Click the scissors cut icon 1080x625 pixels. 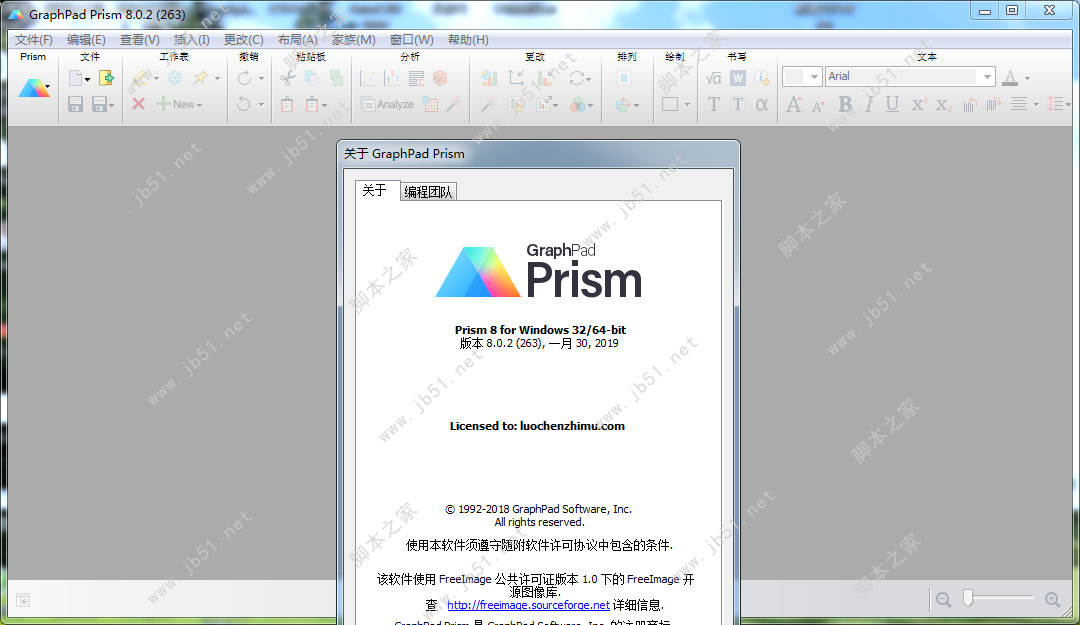pyautogui.click(x=287, y=78)
